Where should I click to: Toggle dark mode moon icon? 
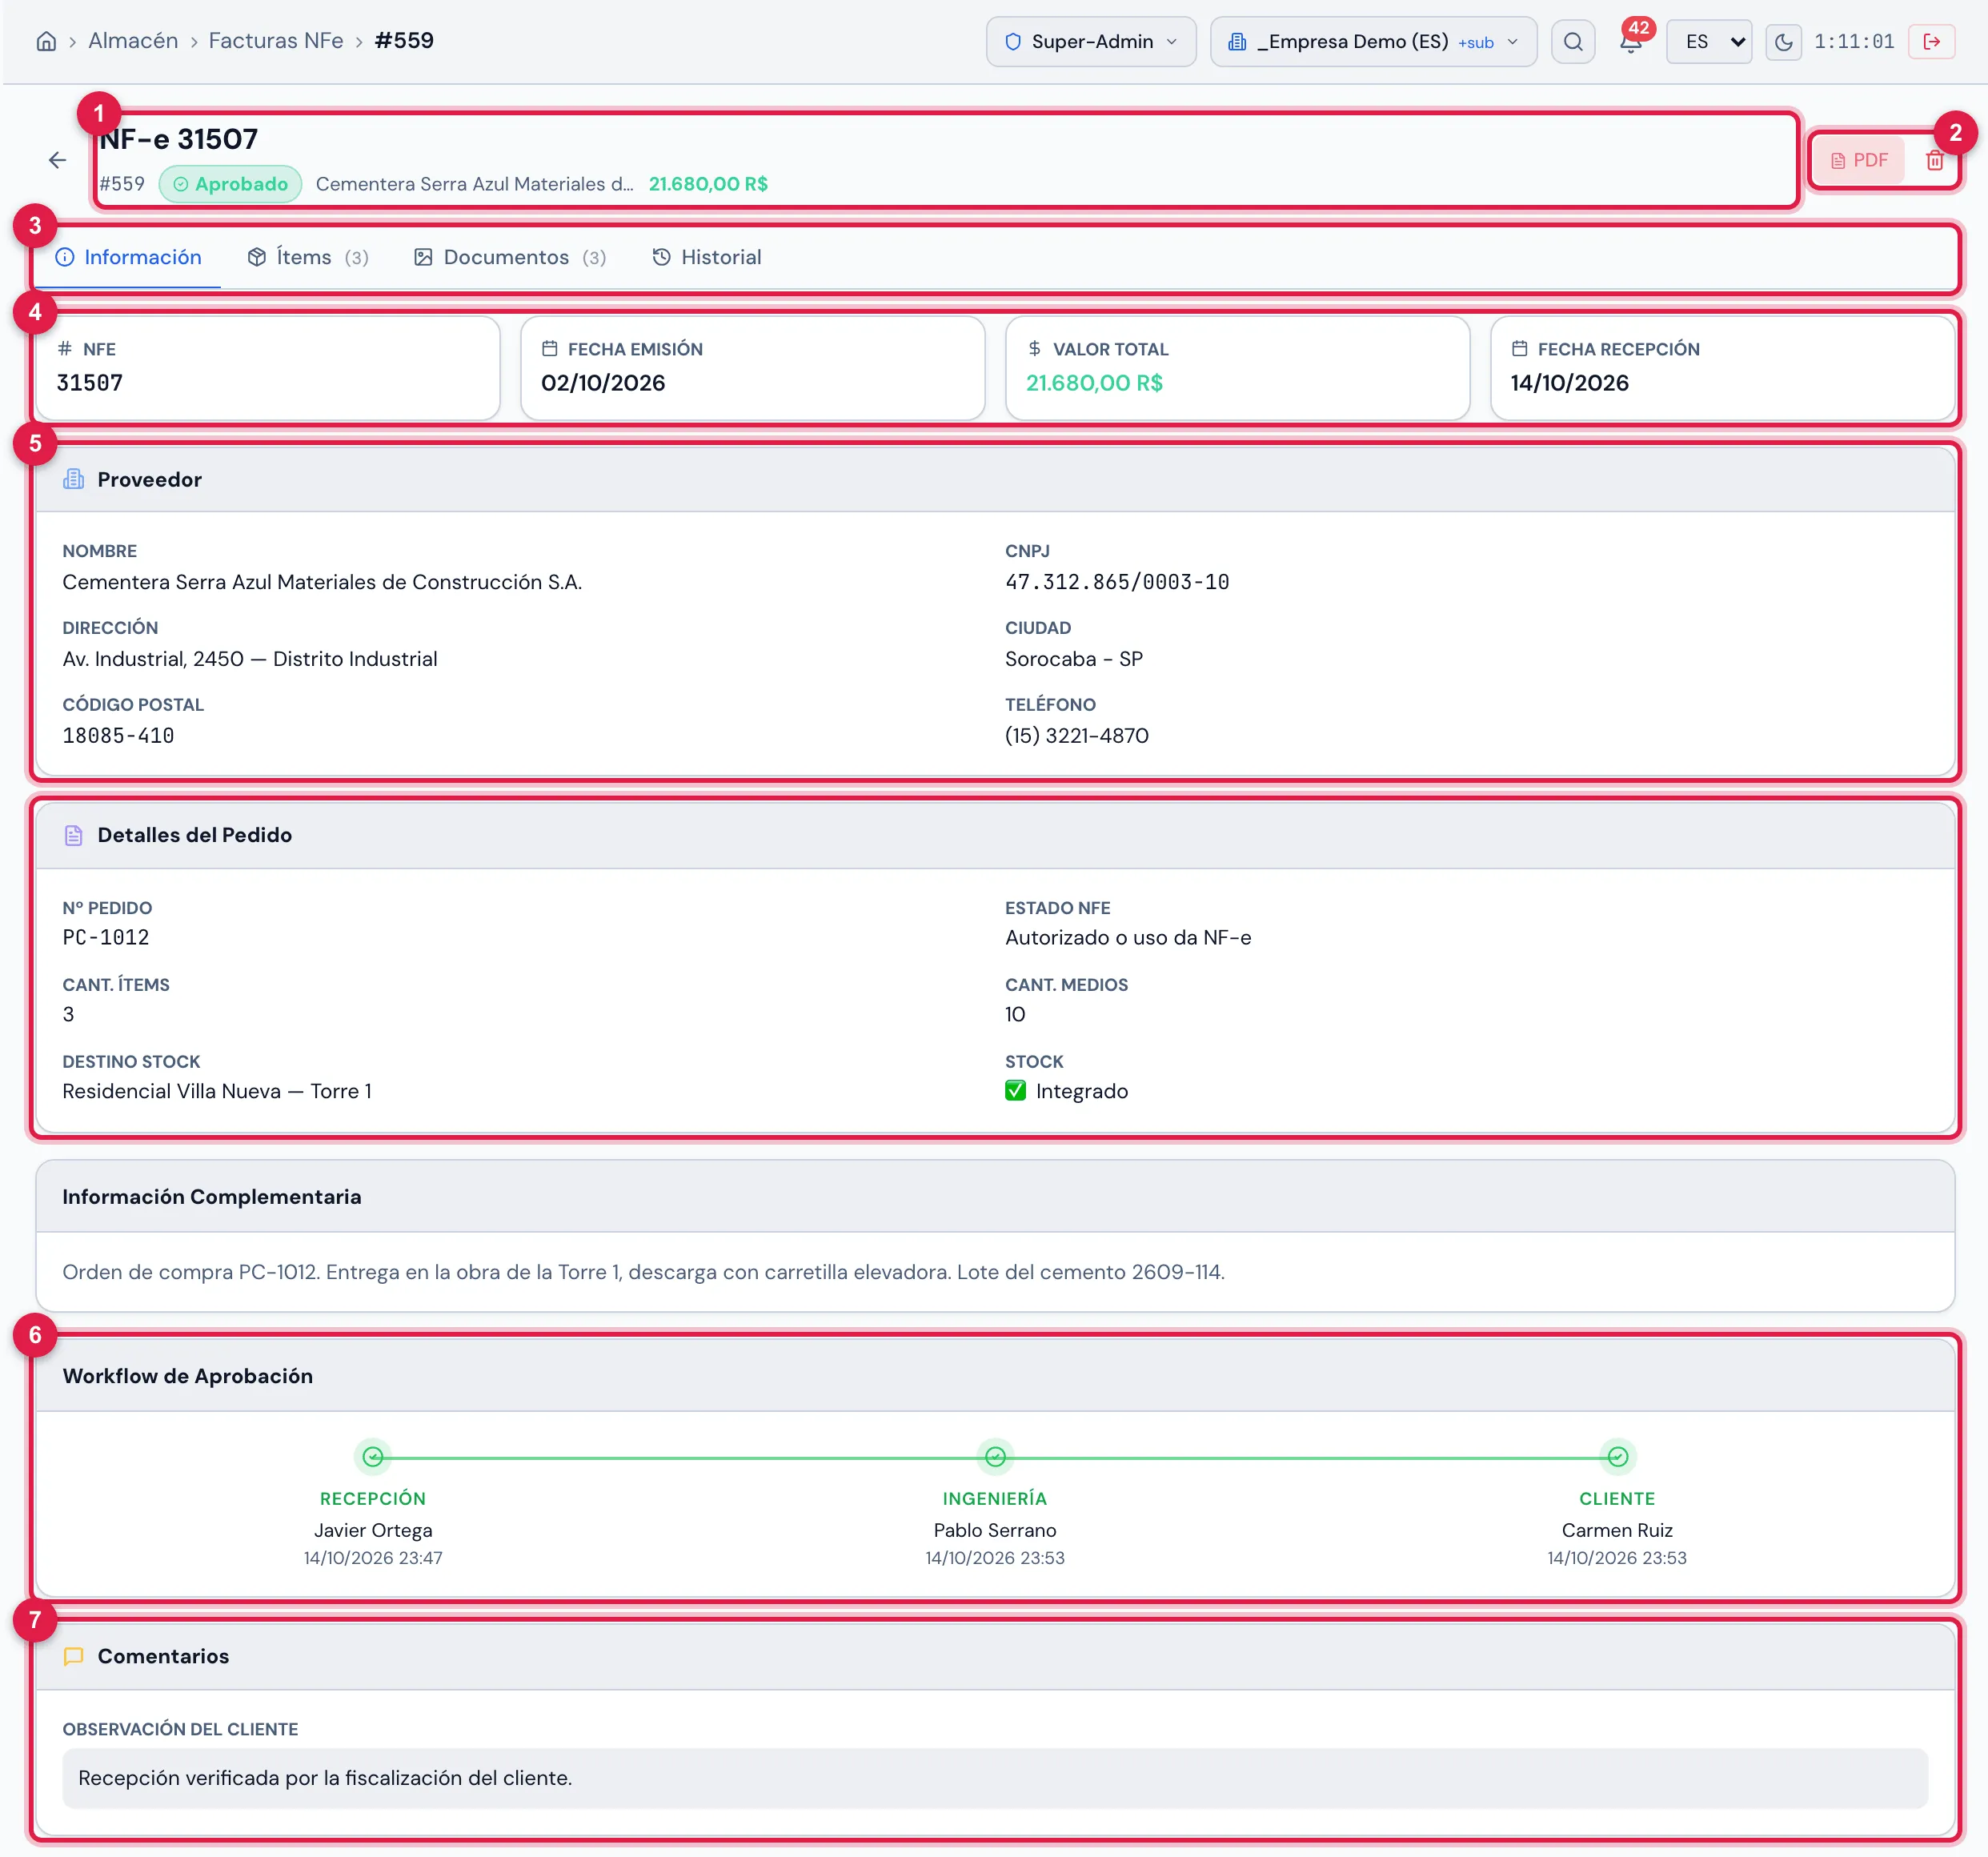pos(1783,42)
